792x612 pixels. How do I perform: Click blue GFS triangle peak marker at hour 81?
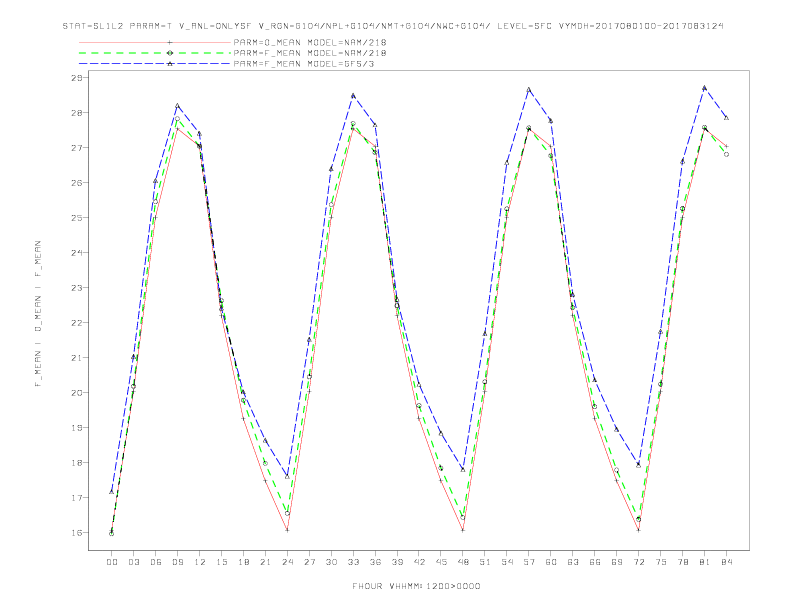[x=705, y=88]
